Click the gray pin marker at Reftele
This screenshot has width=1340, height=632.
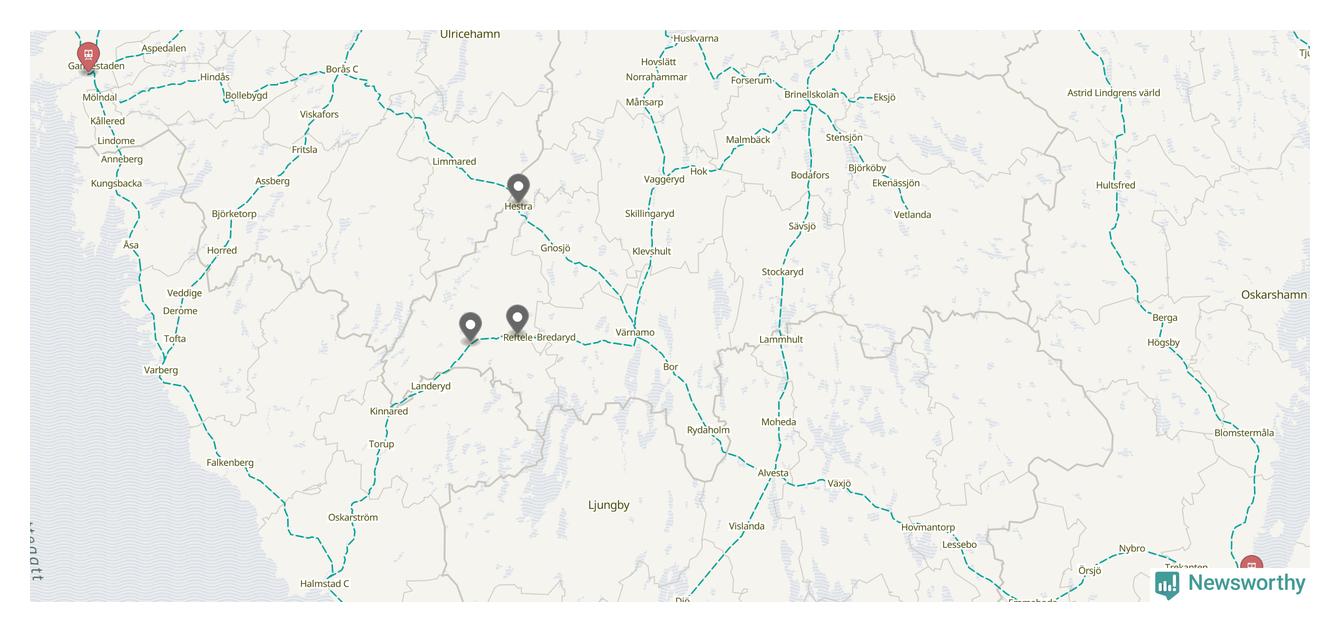coord(517,319)
